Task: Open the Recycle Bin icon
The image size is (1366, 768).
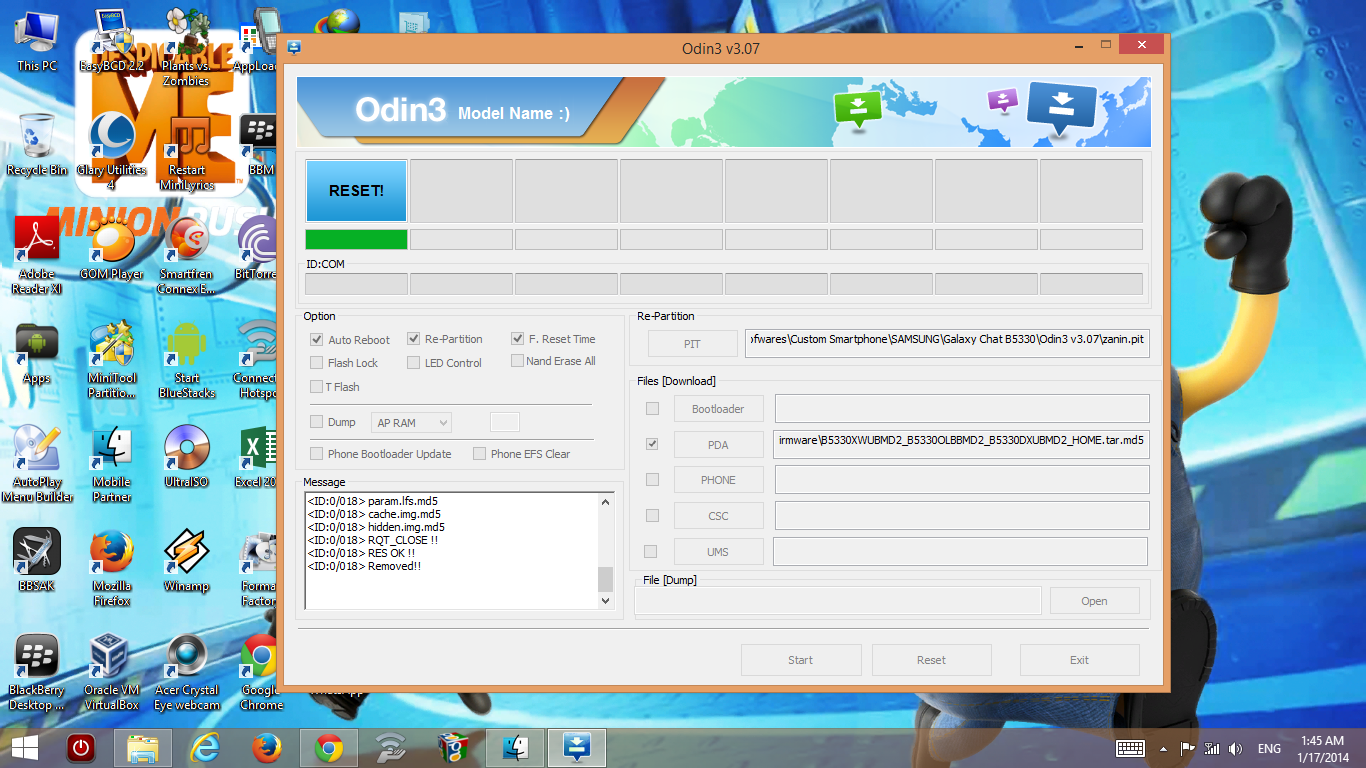Action: tap(37, 145)
